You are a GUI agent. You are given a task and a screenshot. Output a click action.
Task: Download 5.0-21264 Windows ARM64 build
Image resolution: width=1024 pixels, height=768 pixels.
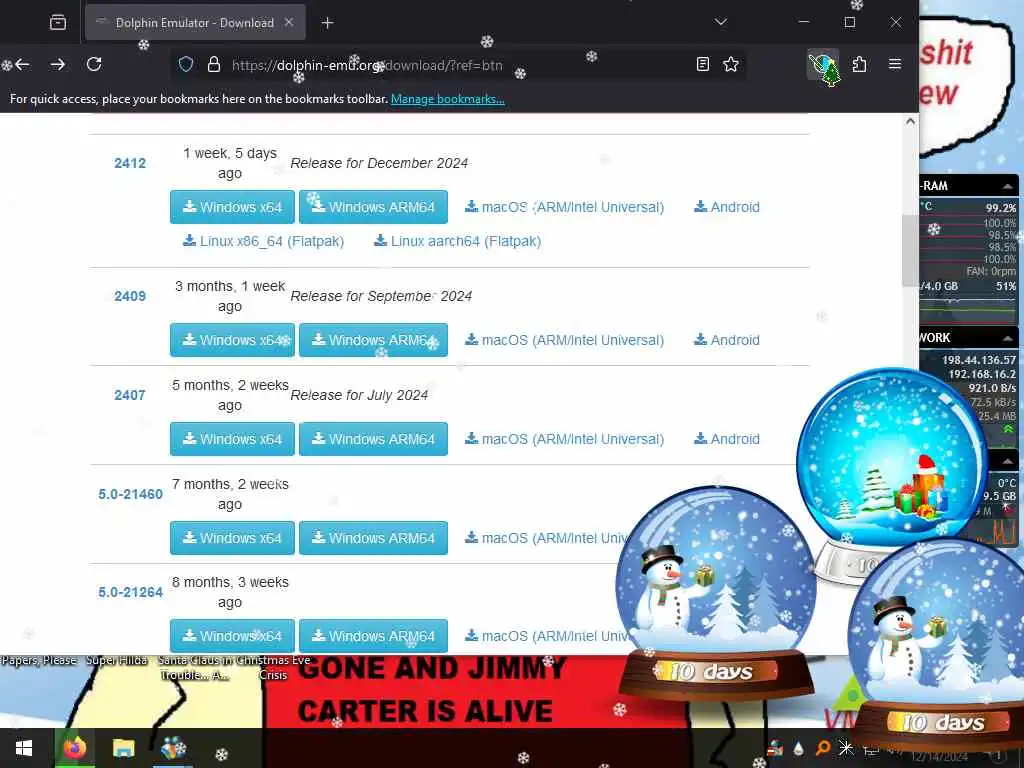point(374,636)
